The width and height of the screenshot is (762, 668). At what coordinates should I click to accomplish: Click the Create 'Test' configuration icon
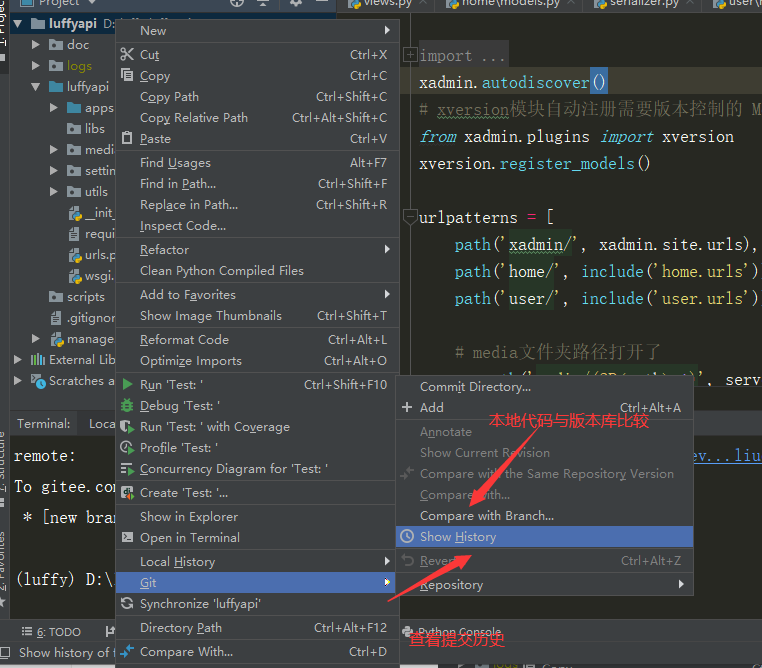(127, 493)
